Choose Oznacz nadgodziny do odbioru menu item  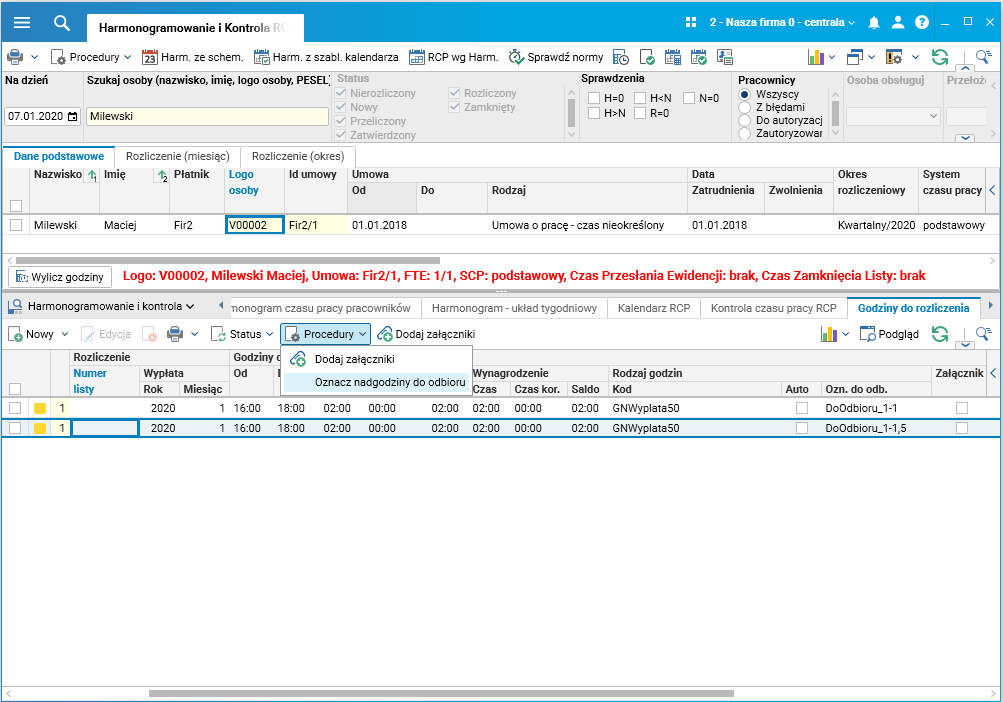tap(389, 382)
